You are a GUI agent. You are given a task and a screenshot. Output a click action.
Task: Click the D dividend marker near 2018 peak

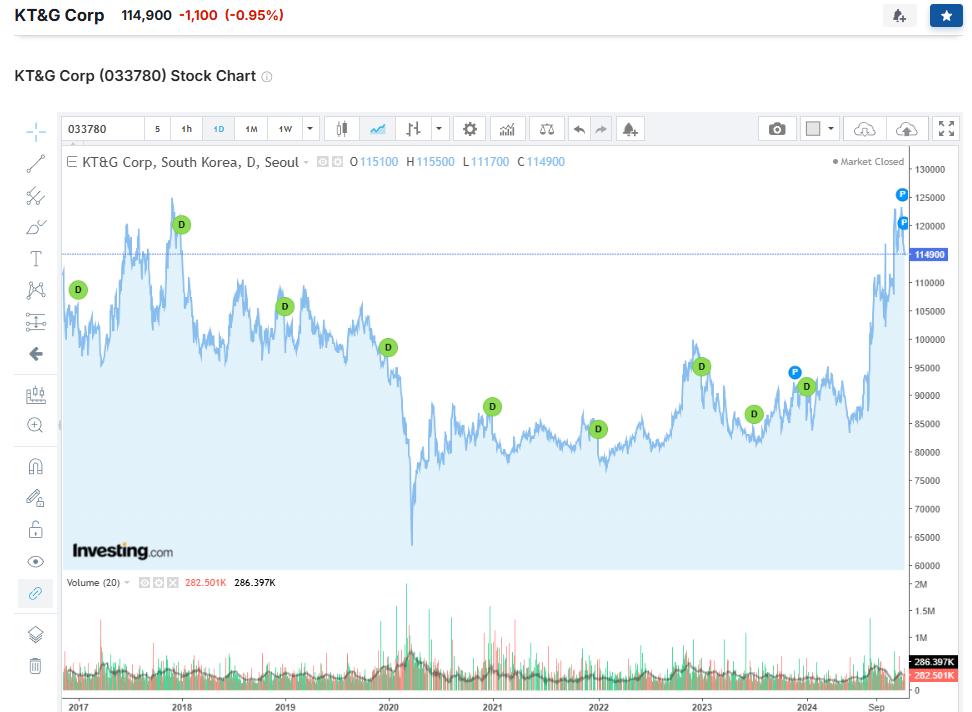[x=181, y=224]
